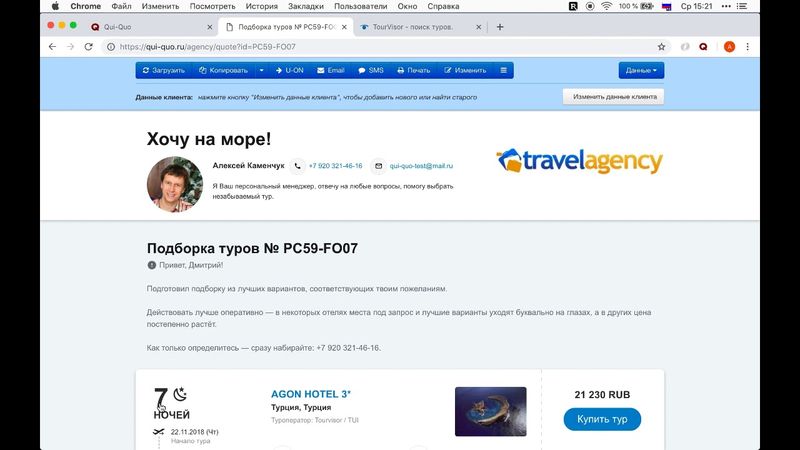Open the Данные dropdown
This screenshot has width=800, height=450.
(x=641, y=70)
